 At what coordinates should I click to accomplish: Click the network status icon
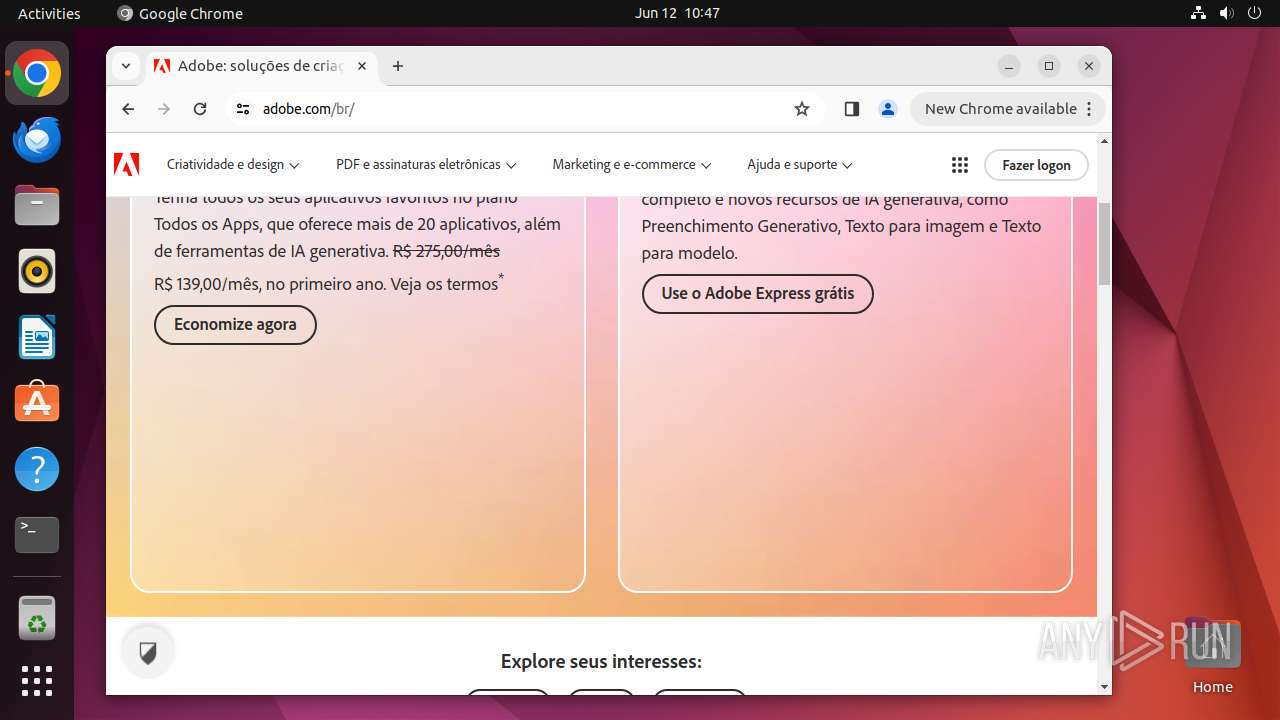coord(1199,13)
